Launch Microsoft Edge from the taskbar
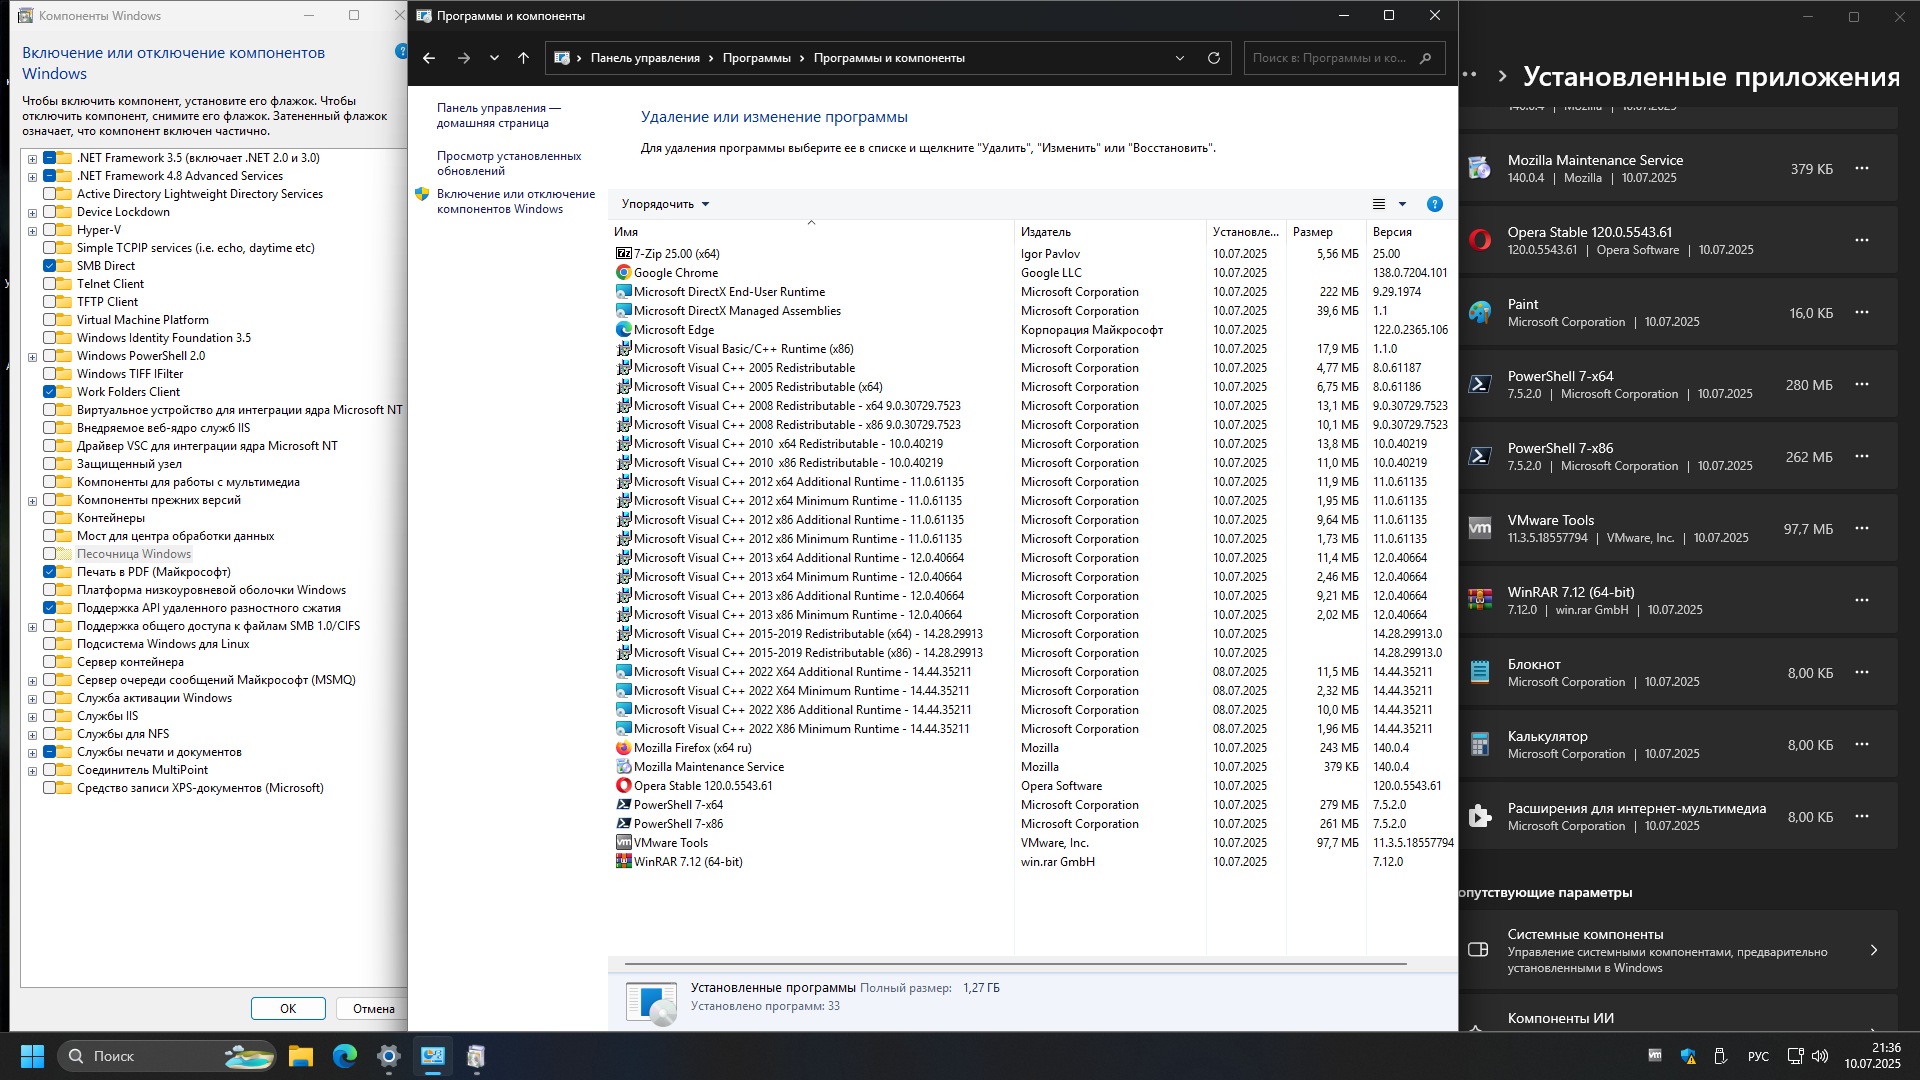 tap(345, 1056)
